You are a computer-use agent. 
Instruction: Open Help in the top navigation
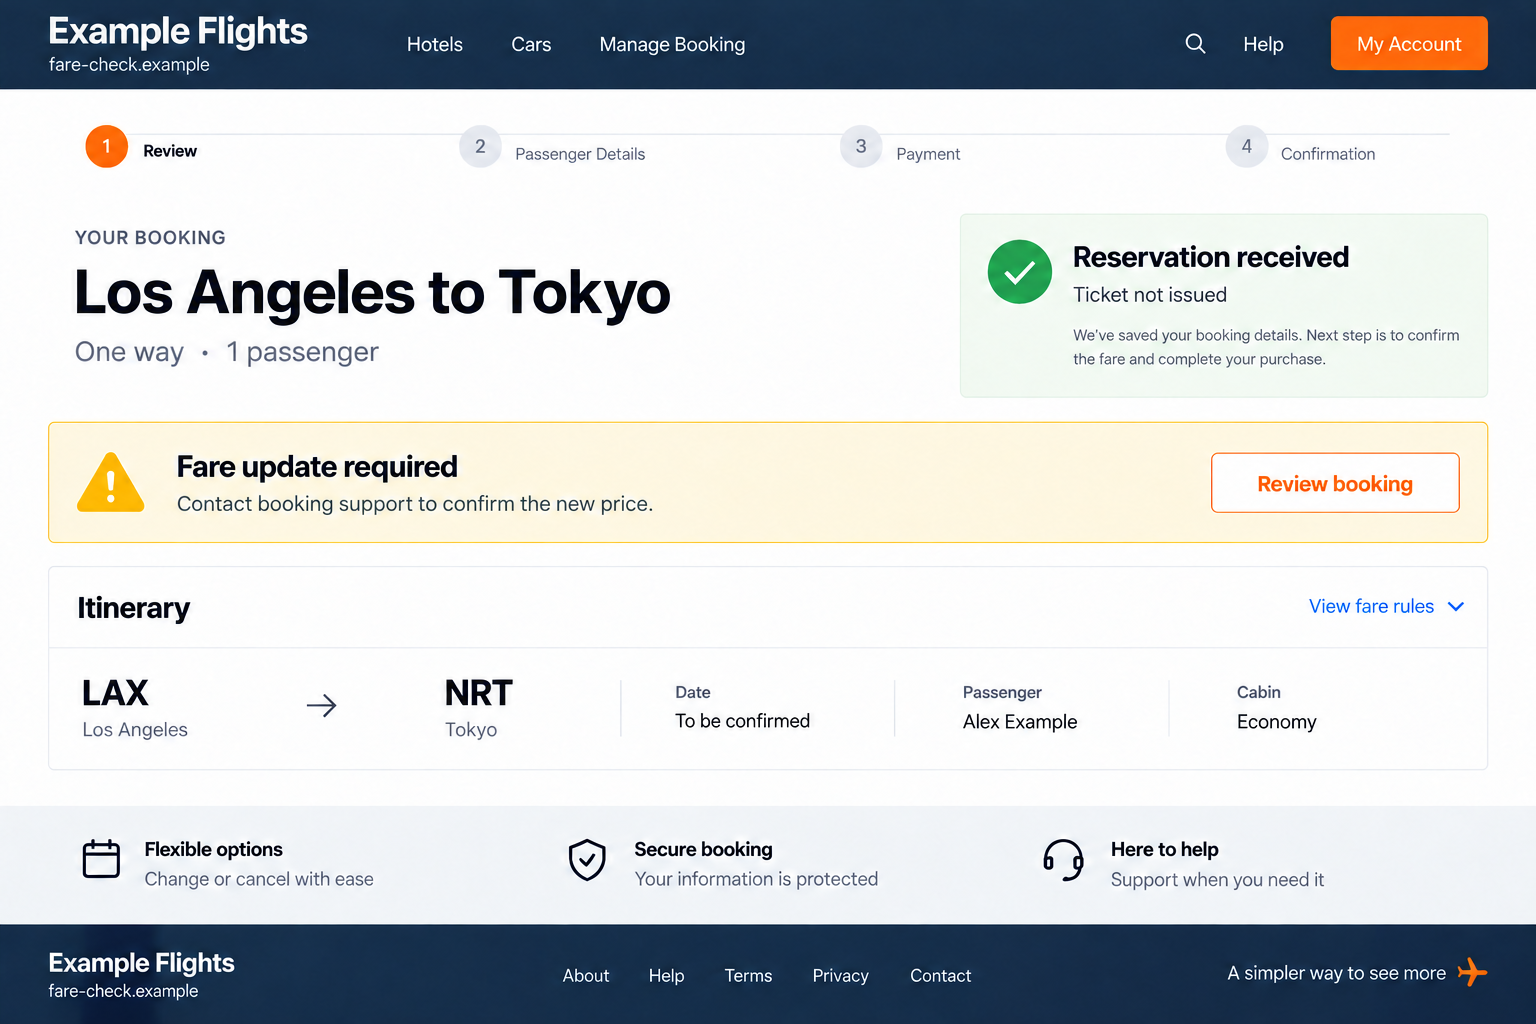click(1263, 44)
